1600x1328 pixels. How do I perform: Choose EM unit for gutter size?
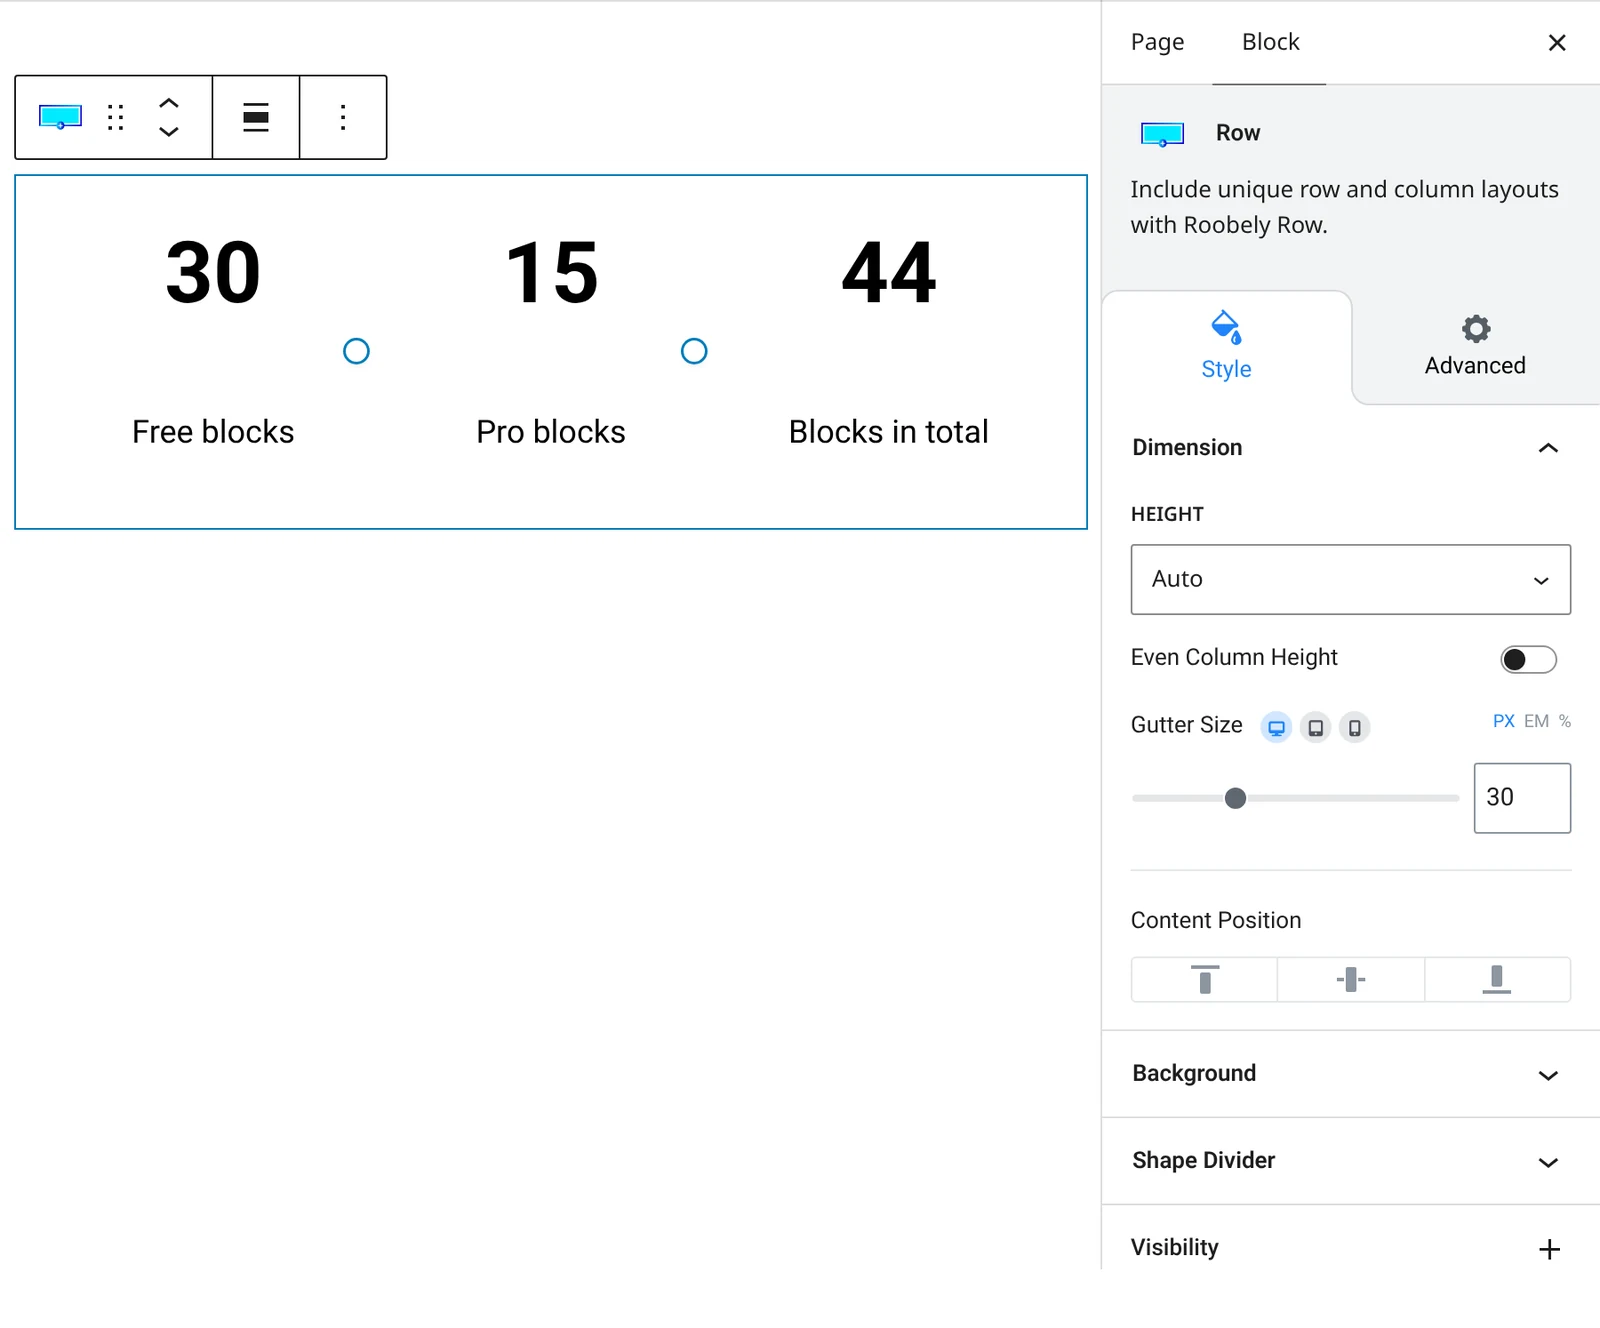point(1536,721)
